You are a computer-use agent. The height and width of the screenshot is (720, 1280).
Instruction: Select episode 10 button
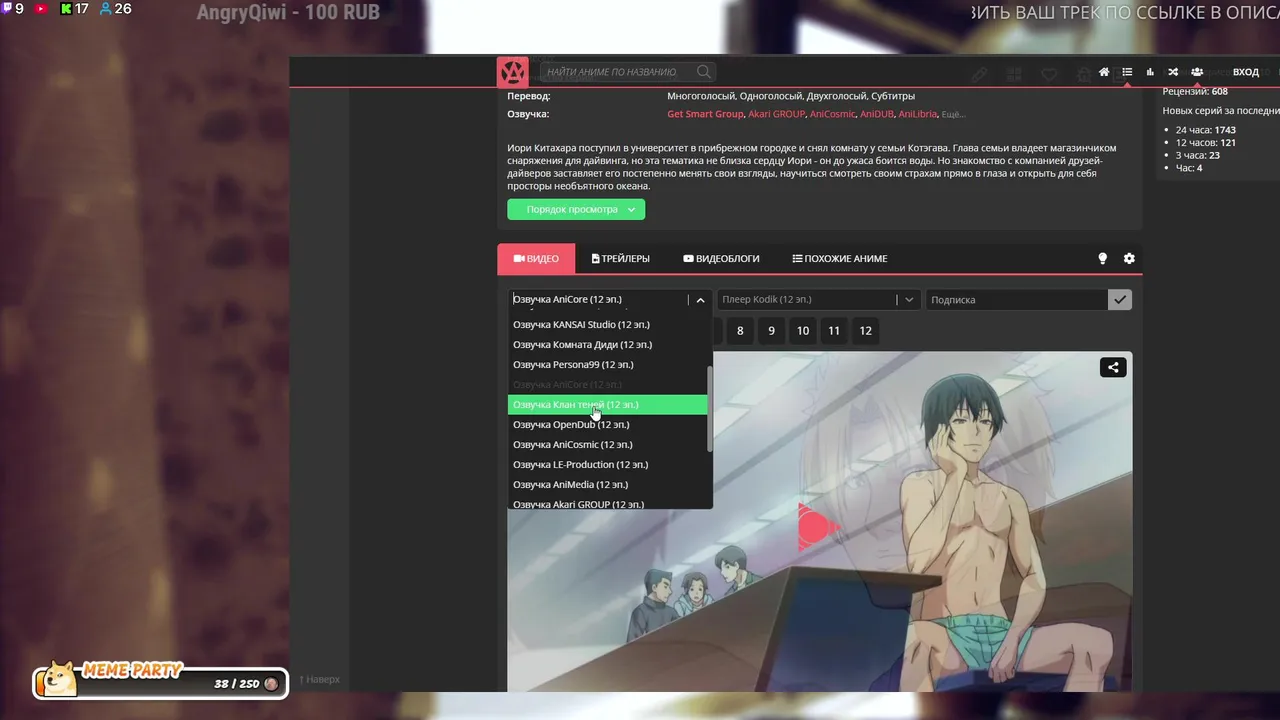[x=802, y=330]
